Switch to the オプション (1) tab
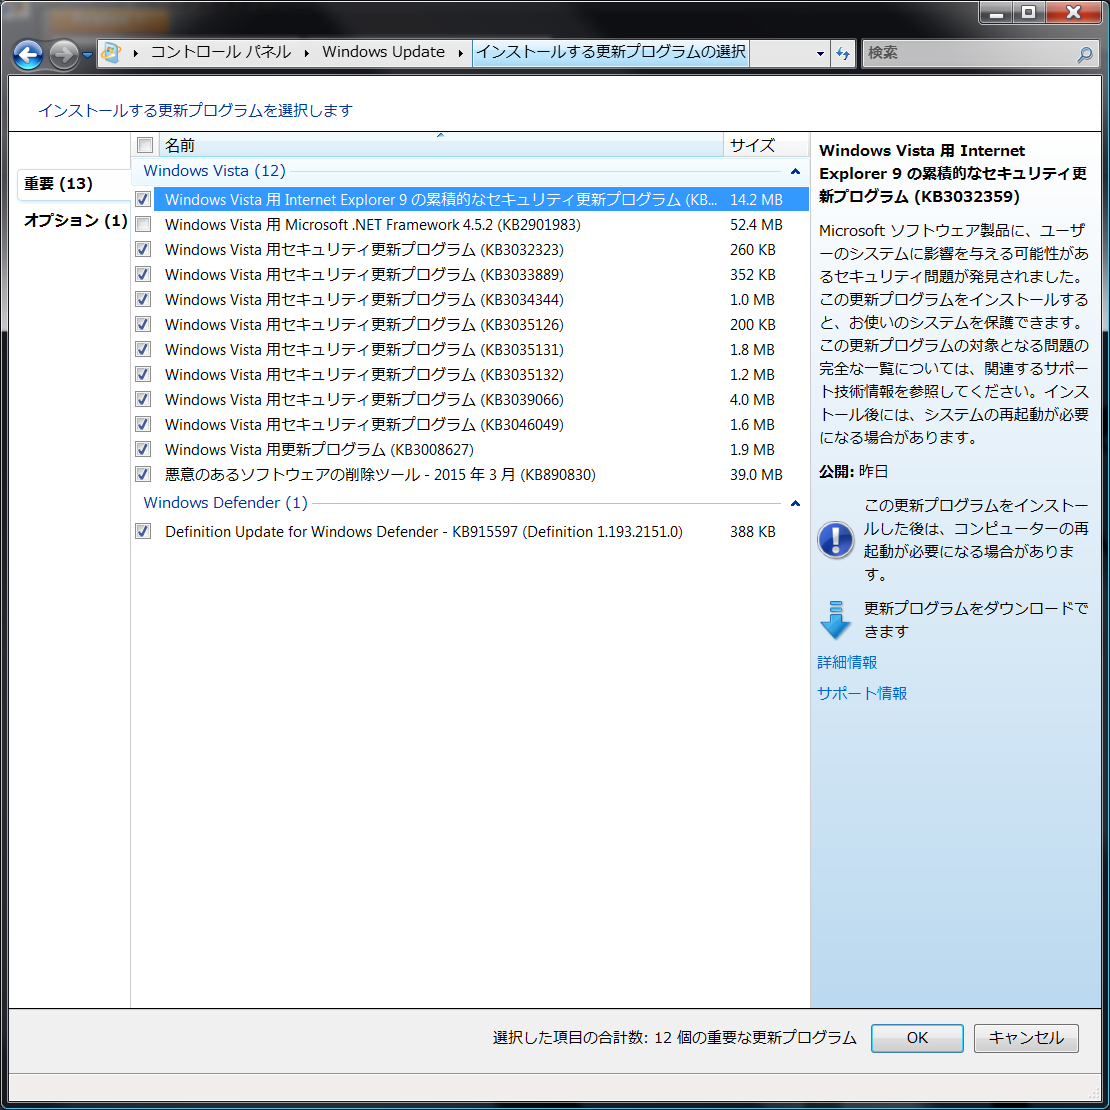This screenshot has width=1110, height=1110. 75,220
